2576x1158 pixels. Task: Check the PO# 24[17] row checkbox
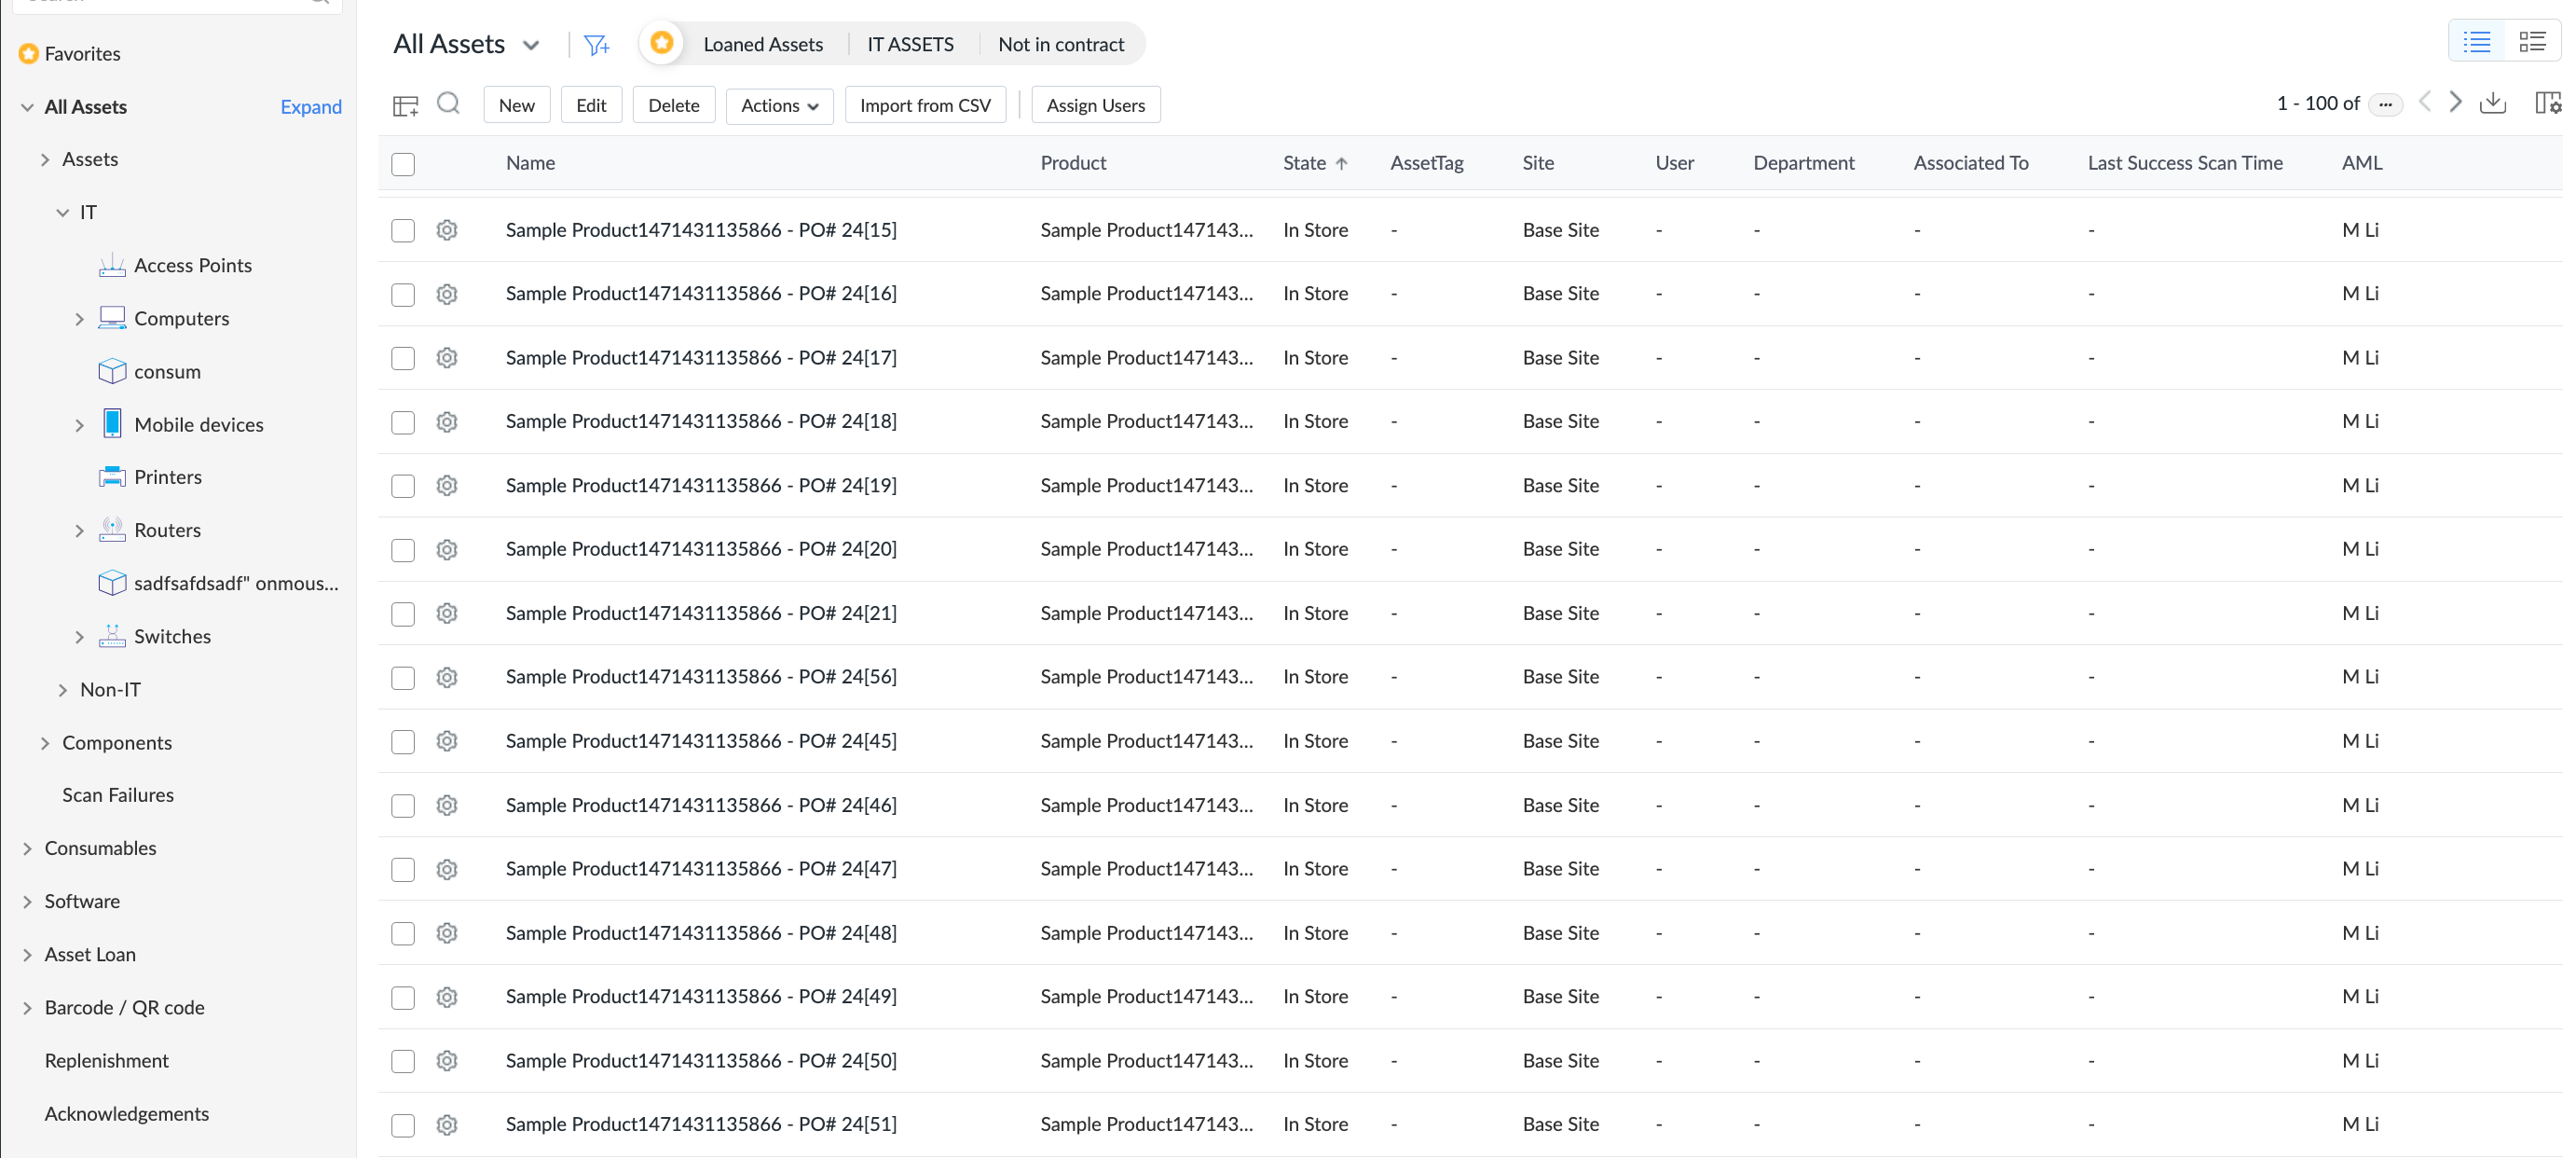403,358
